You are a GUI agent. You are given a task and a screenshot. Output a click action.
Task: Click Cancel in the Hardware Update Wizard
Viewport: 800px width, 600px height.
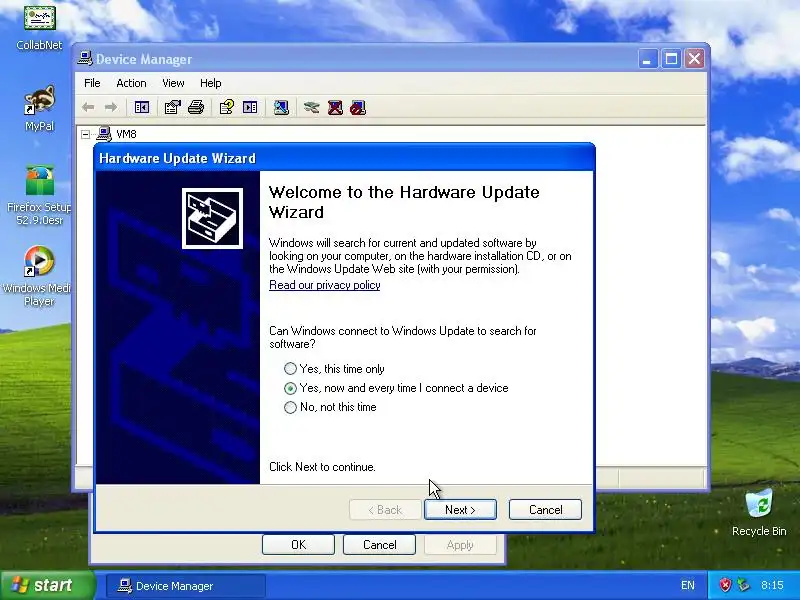pyautogui.click(x=545, y=510)
